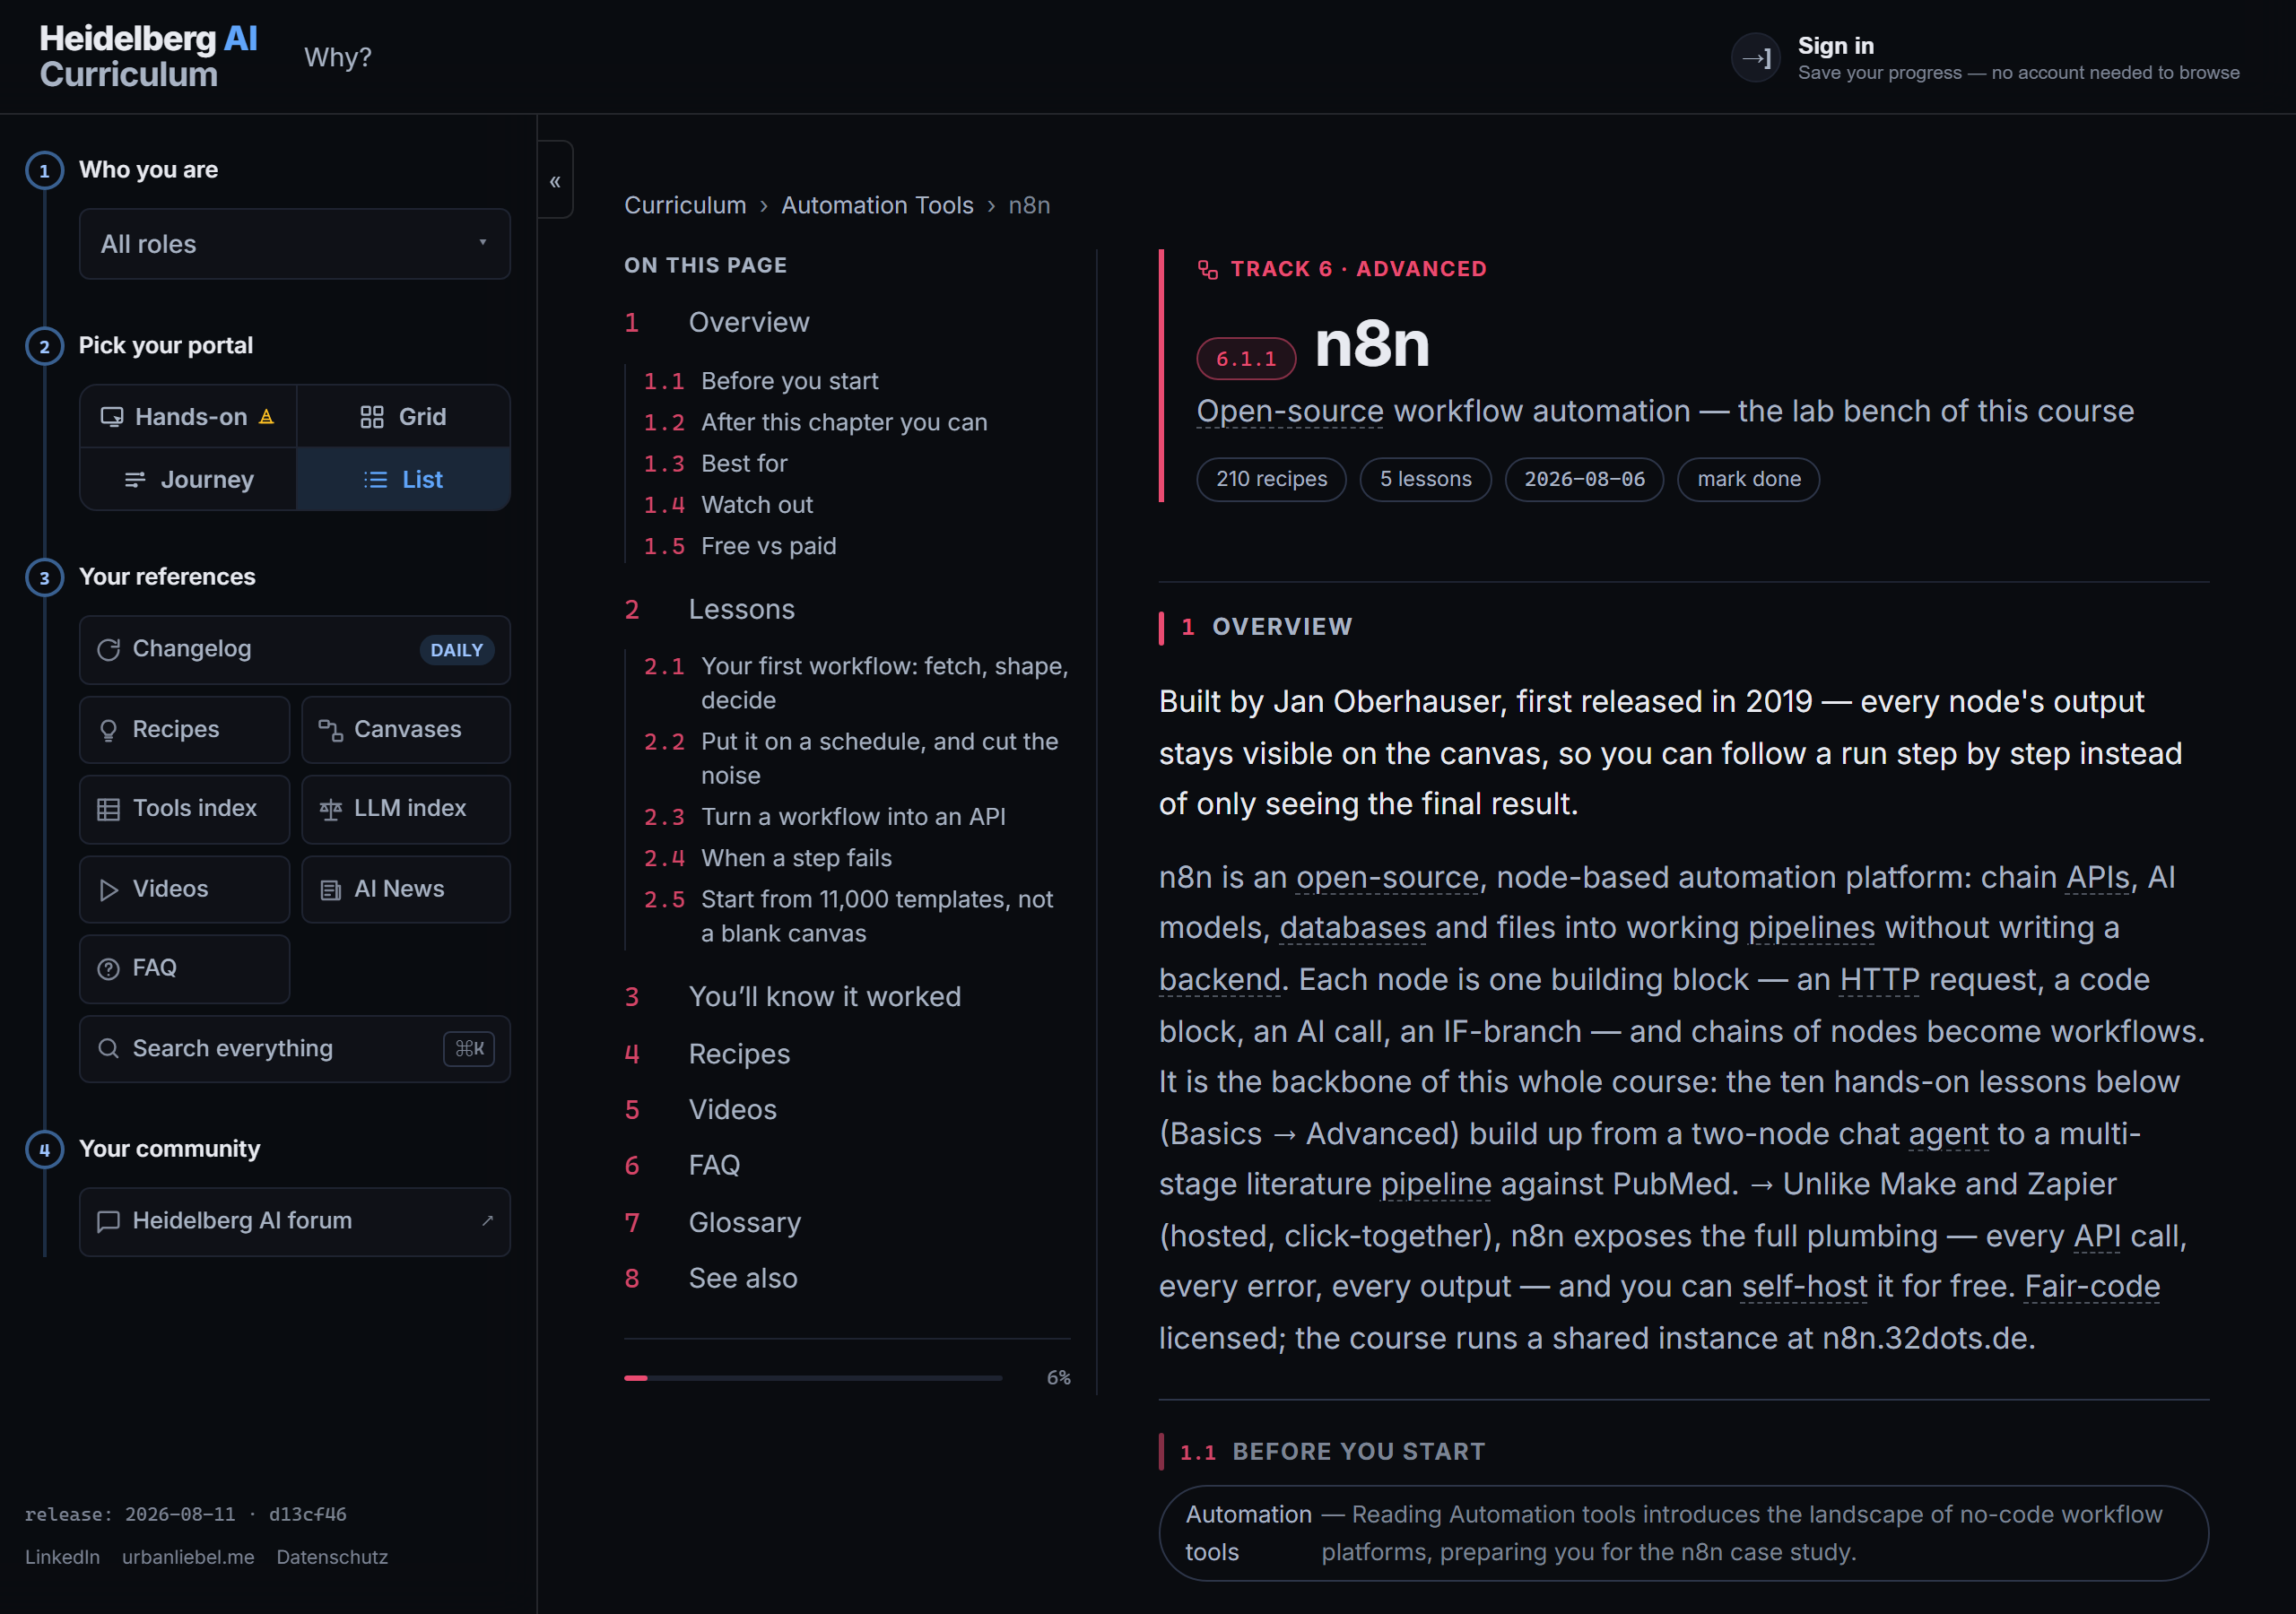Select the Hands-on portal option
This screenshot has height=1614, width=2296.
point(188,416)
